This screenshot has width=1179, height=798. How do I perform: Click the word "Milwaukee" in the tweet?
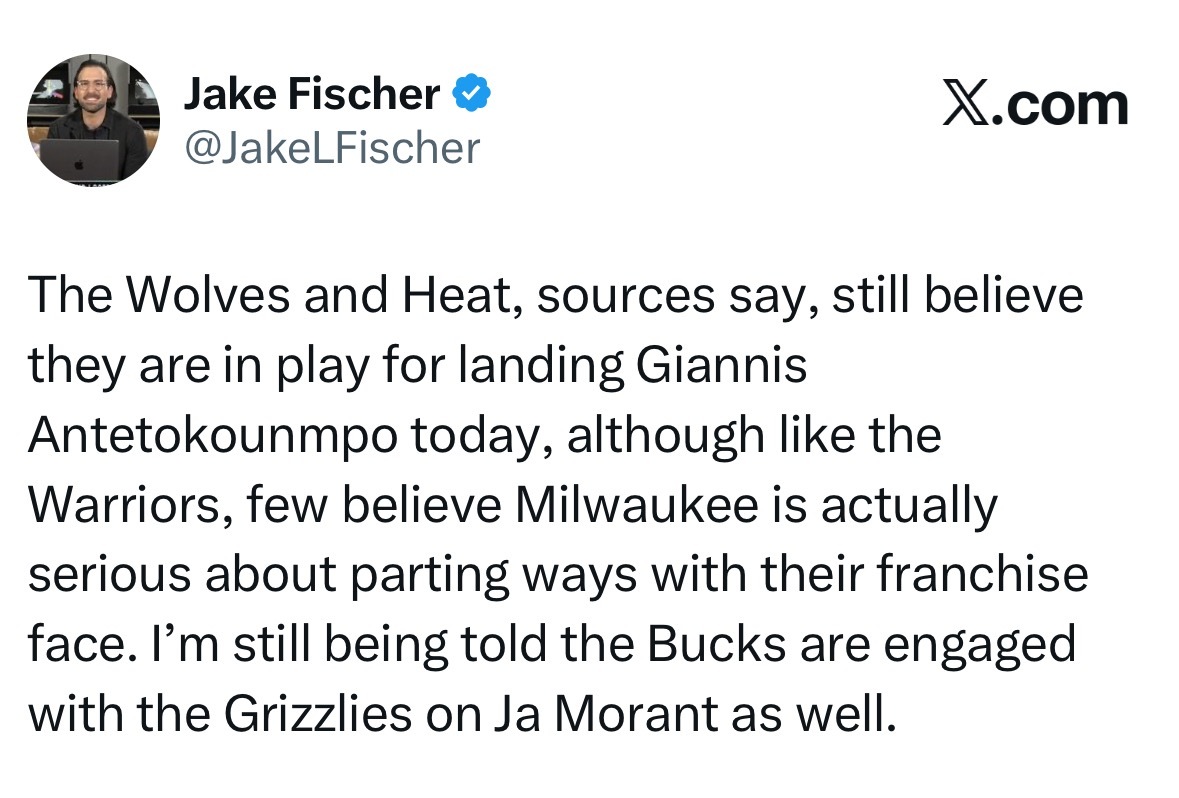(637, 505)
